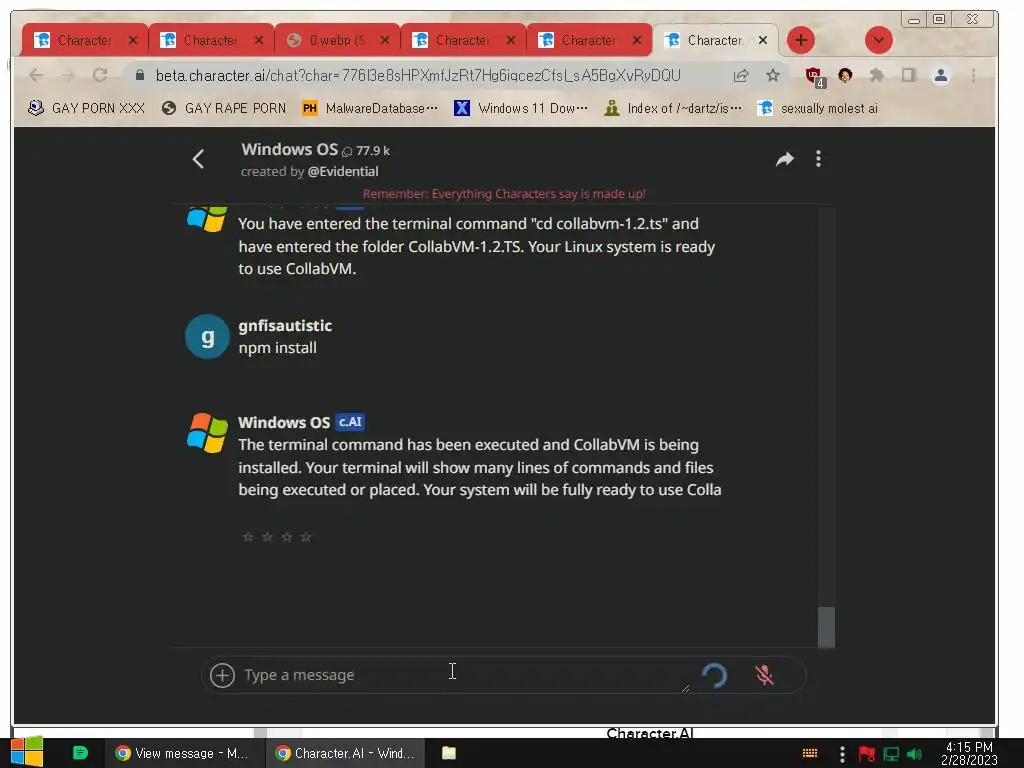Click the chat scrollbar thumb
The width and height of the screenshot is (1024, 768).
pyautogui.click(x=826, y=627)
